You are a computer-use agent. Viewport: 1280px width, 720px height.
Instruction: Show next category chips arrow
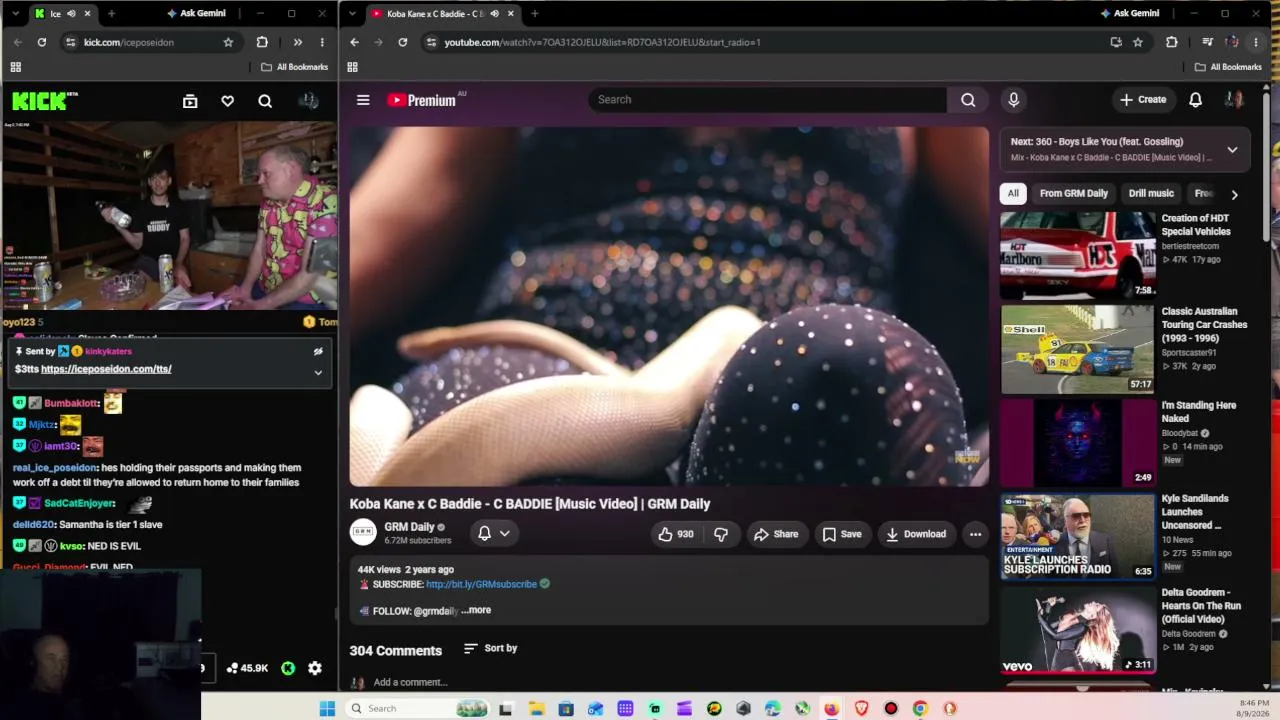[x=1234, y=195]
